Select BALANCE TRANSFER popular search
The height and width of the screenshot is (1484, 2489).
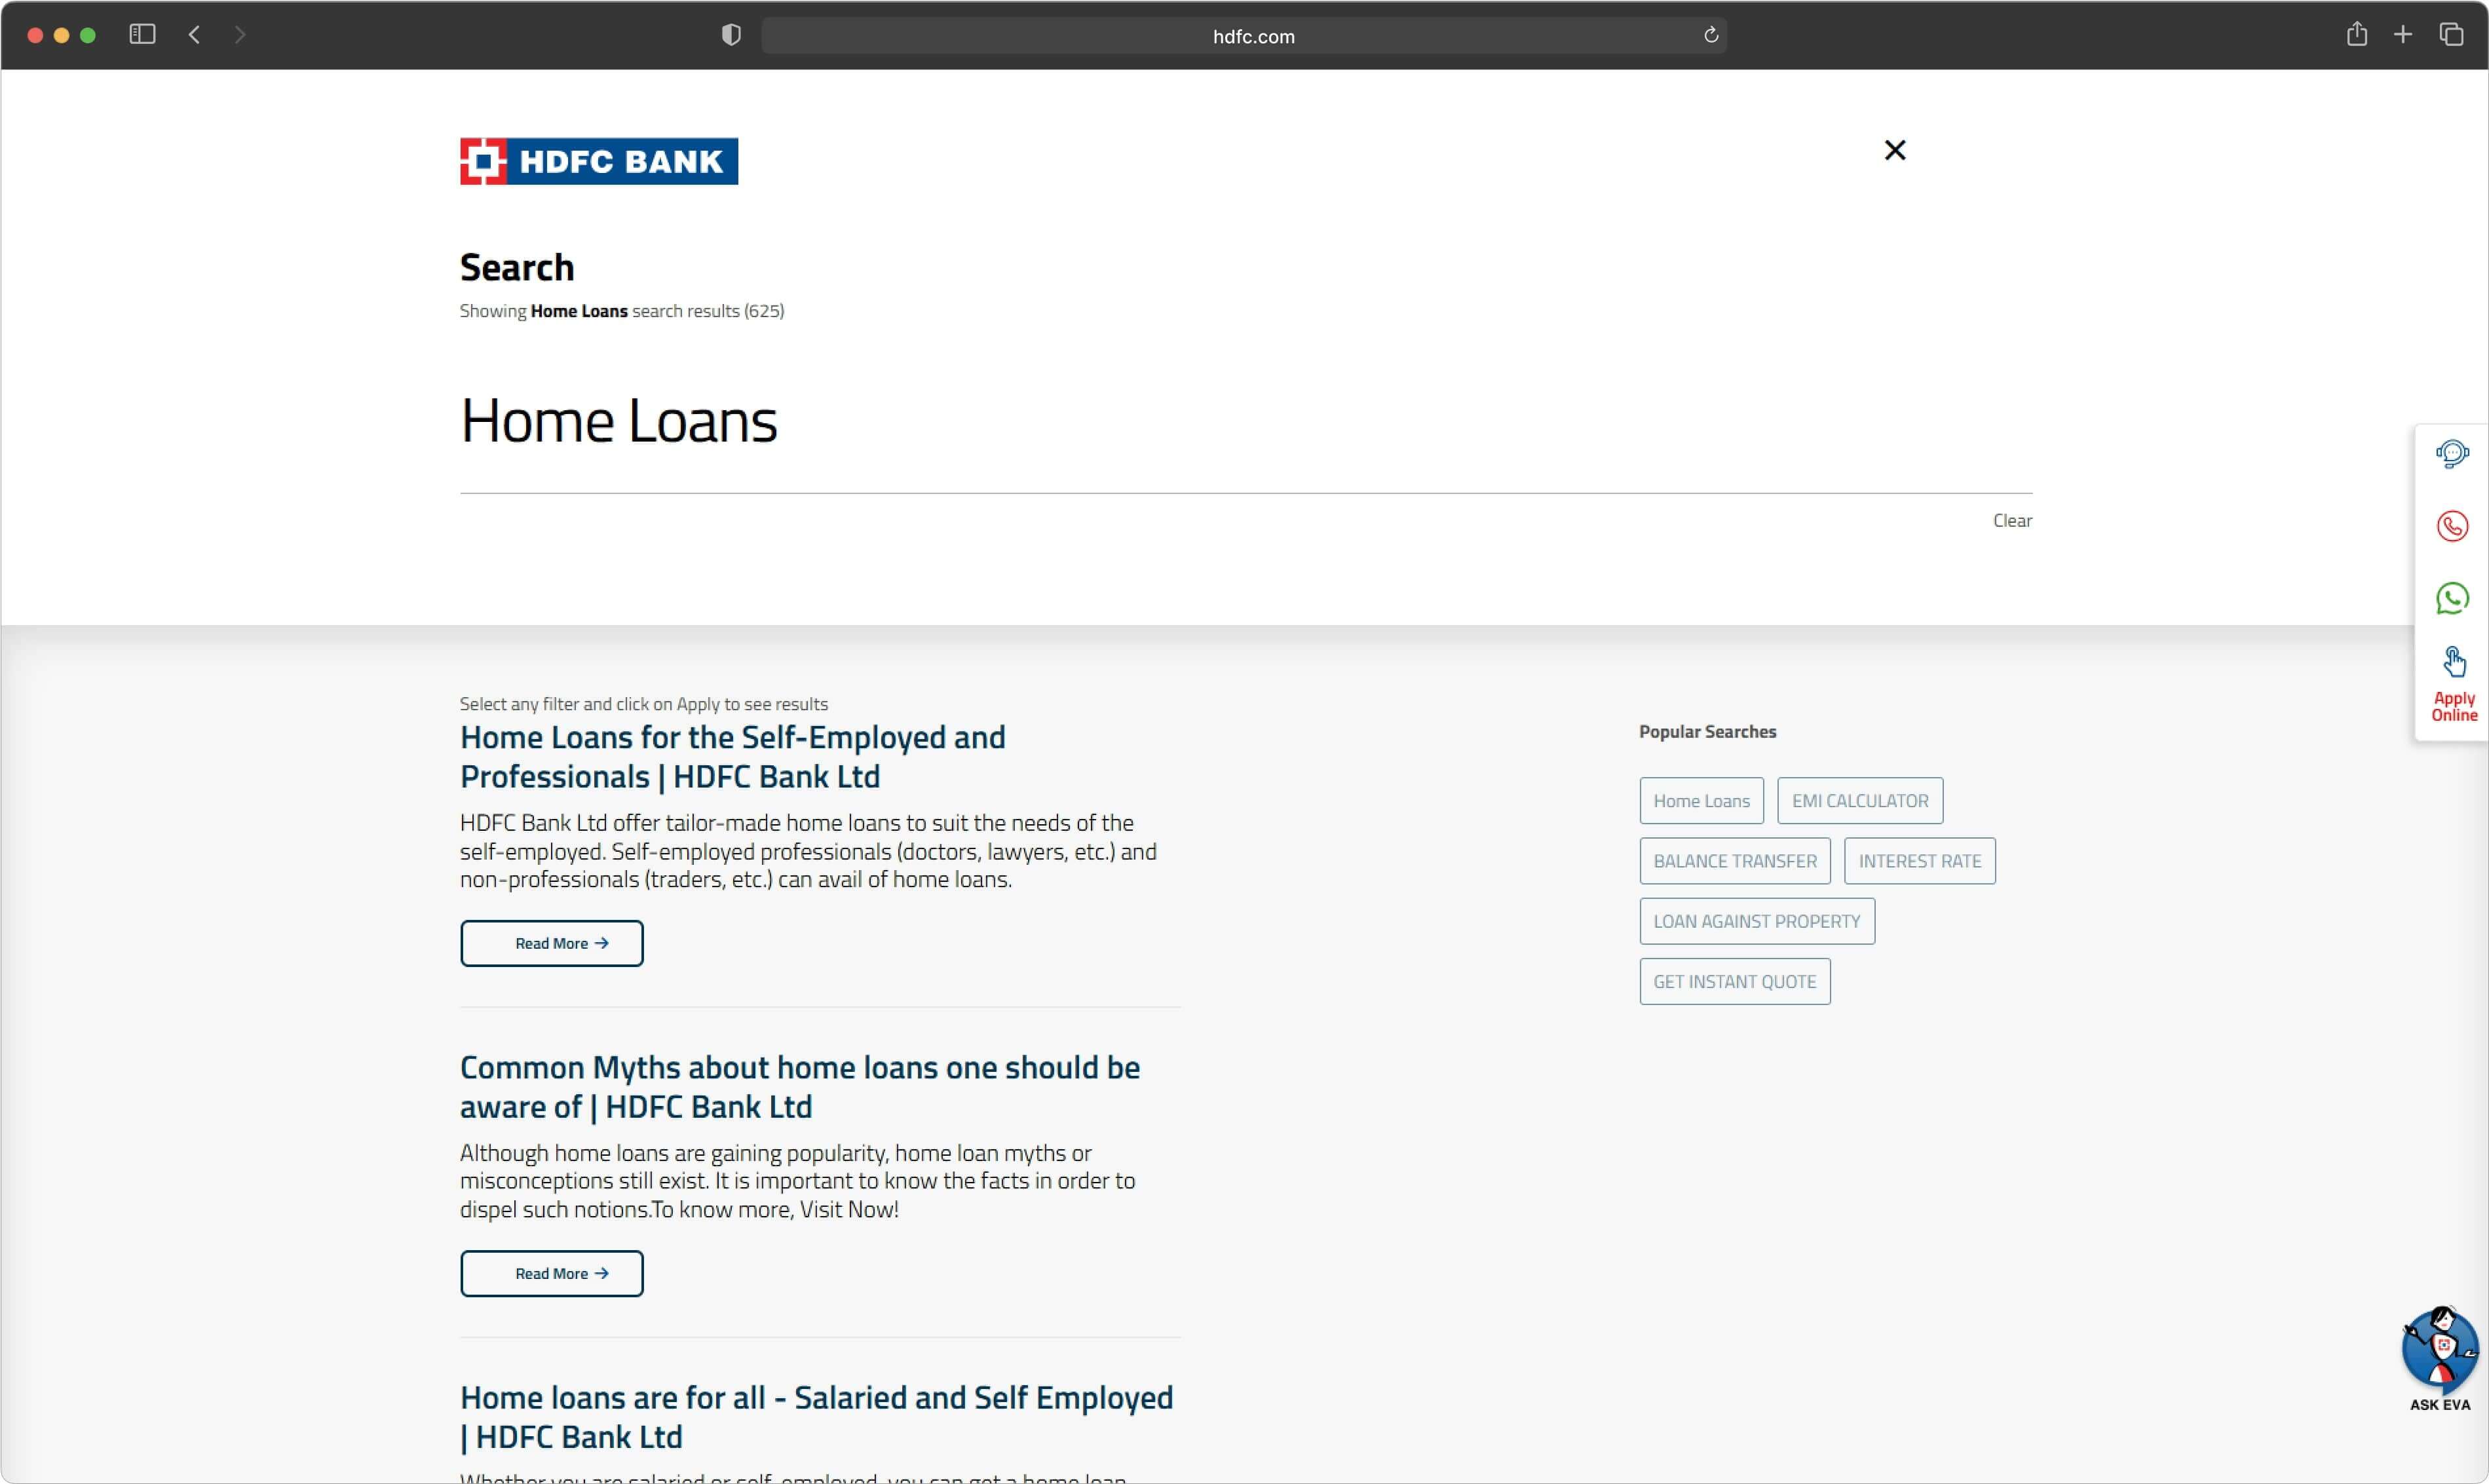pos(1734,861)
